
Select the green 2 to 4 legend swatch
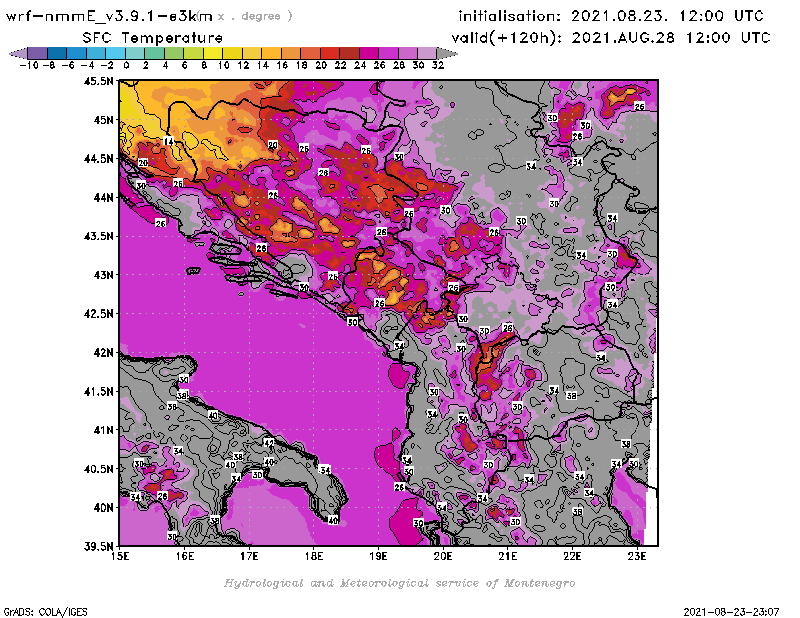point(154,53)
